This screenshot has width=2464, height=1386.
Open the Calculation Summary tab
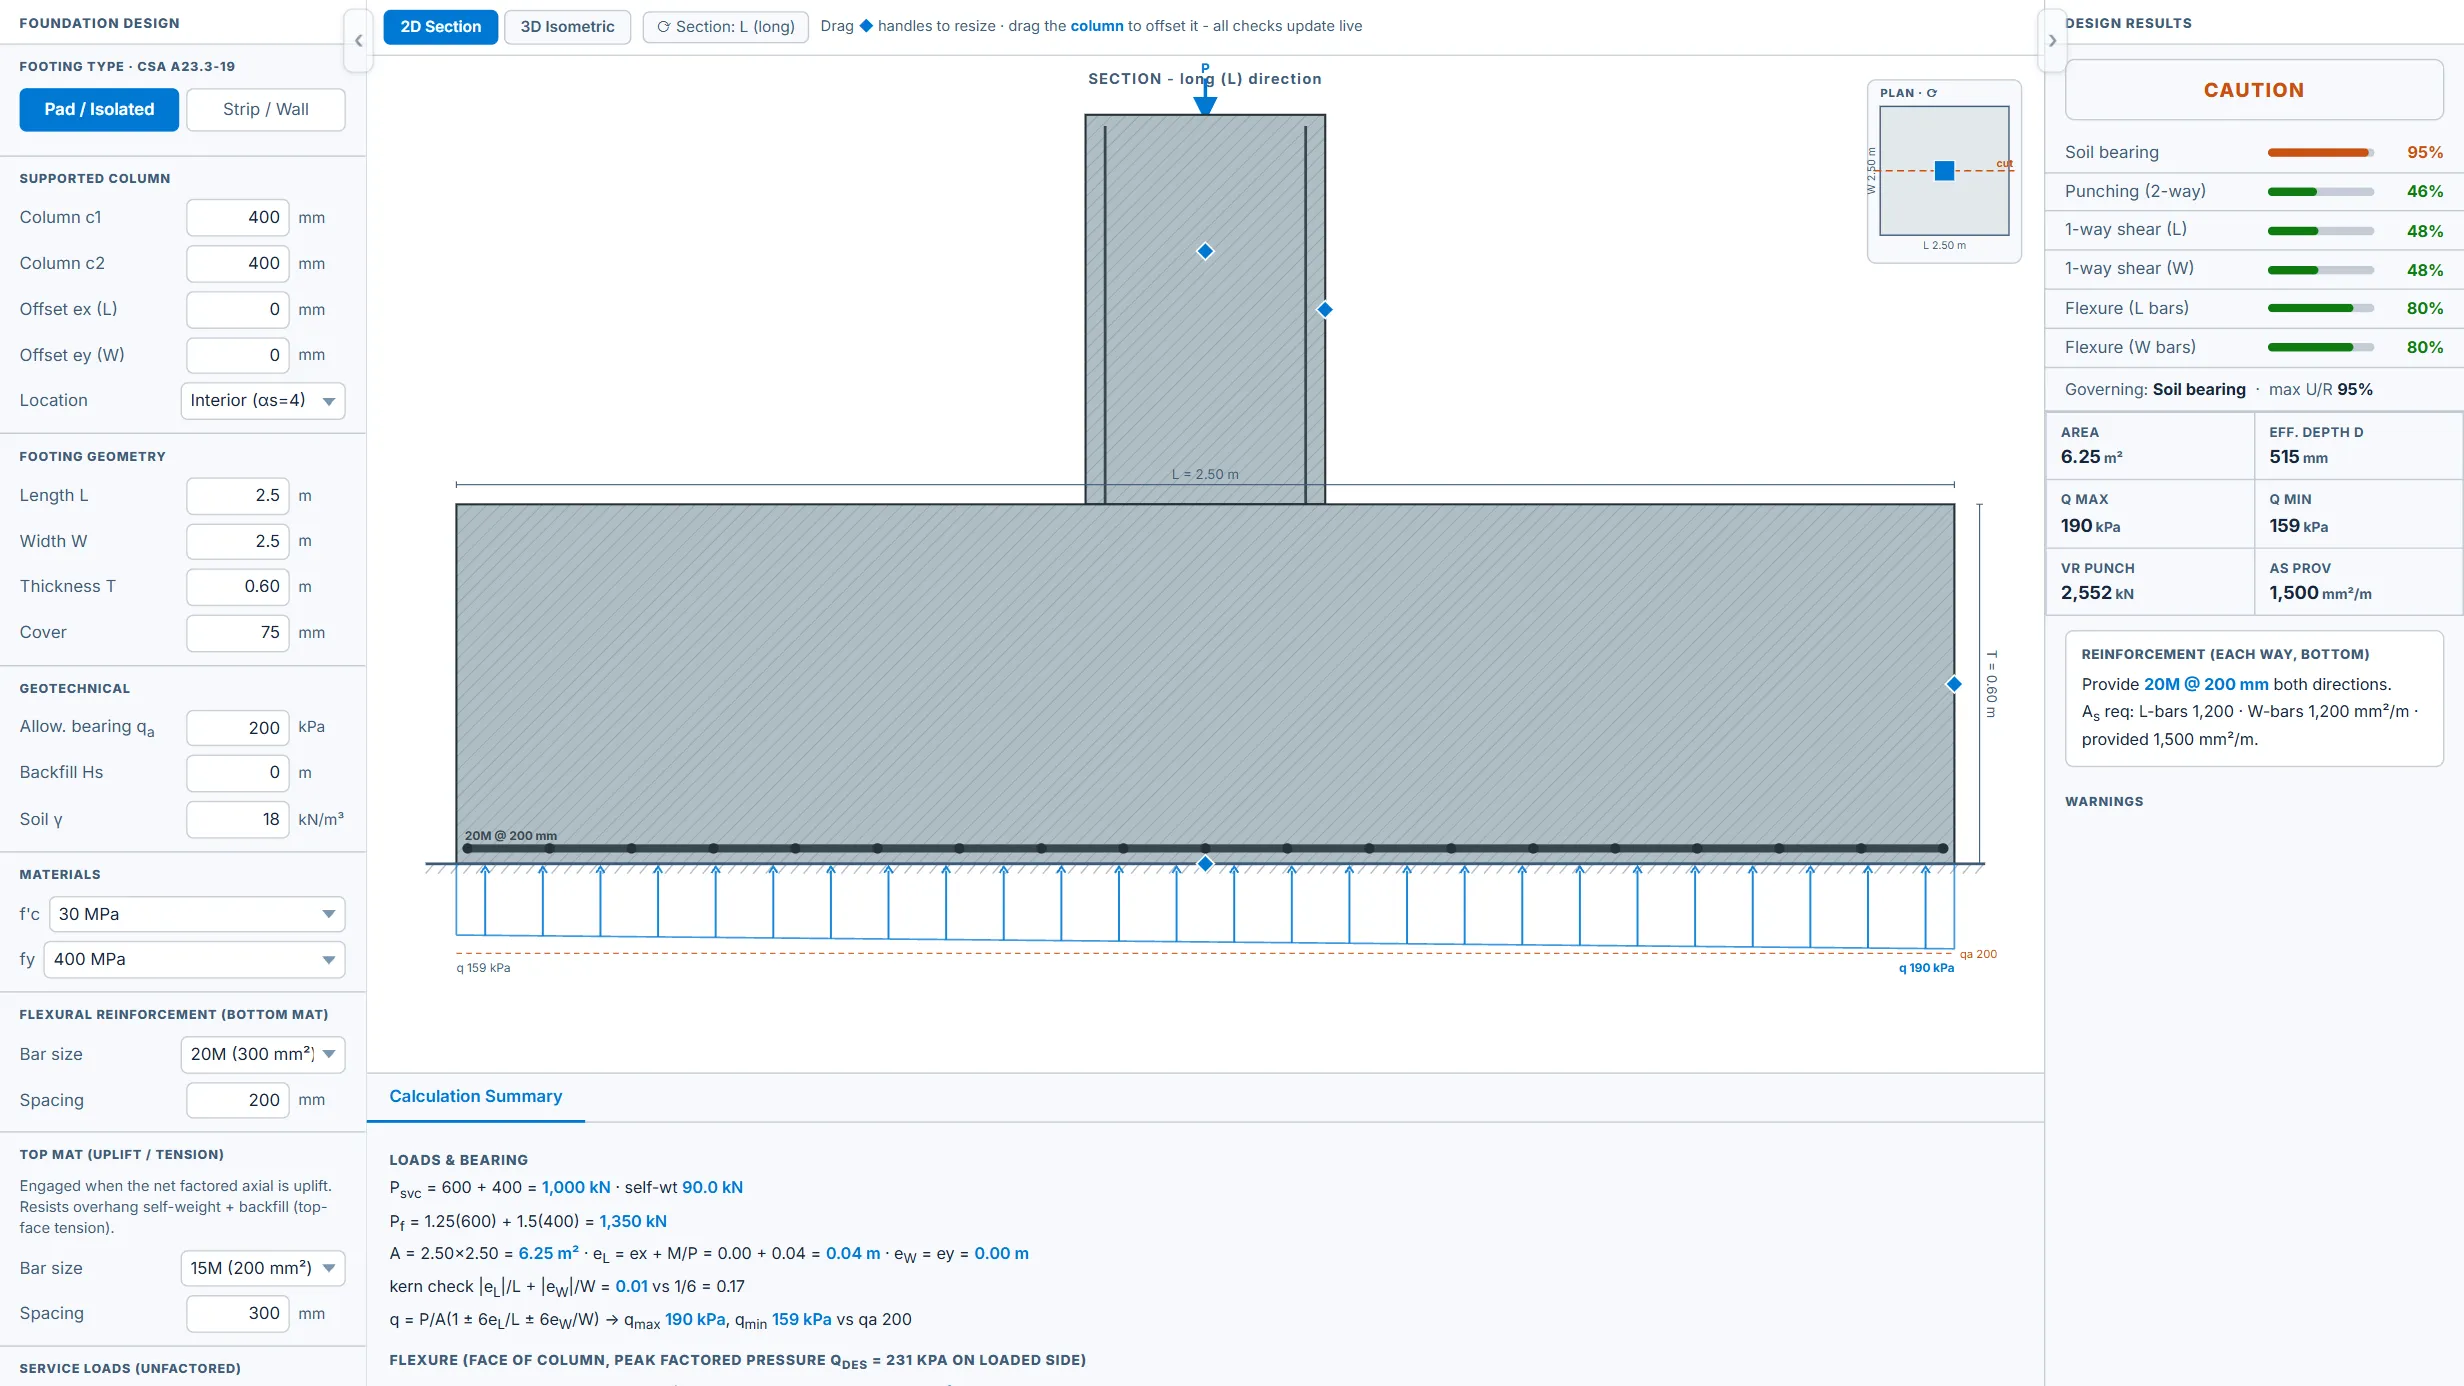[476, 1097]
